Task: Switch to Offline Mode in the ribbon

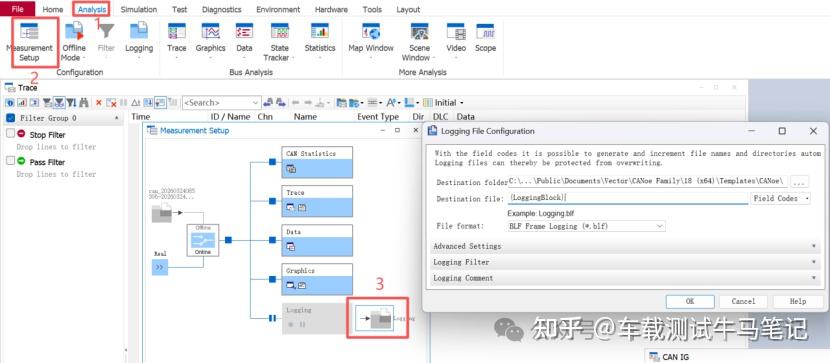Action: 74,42
